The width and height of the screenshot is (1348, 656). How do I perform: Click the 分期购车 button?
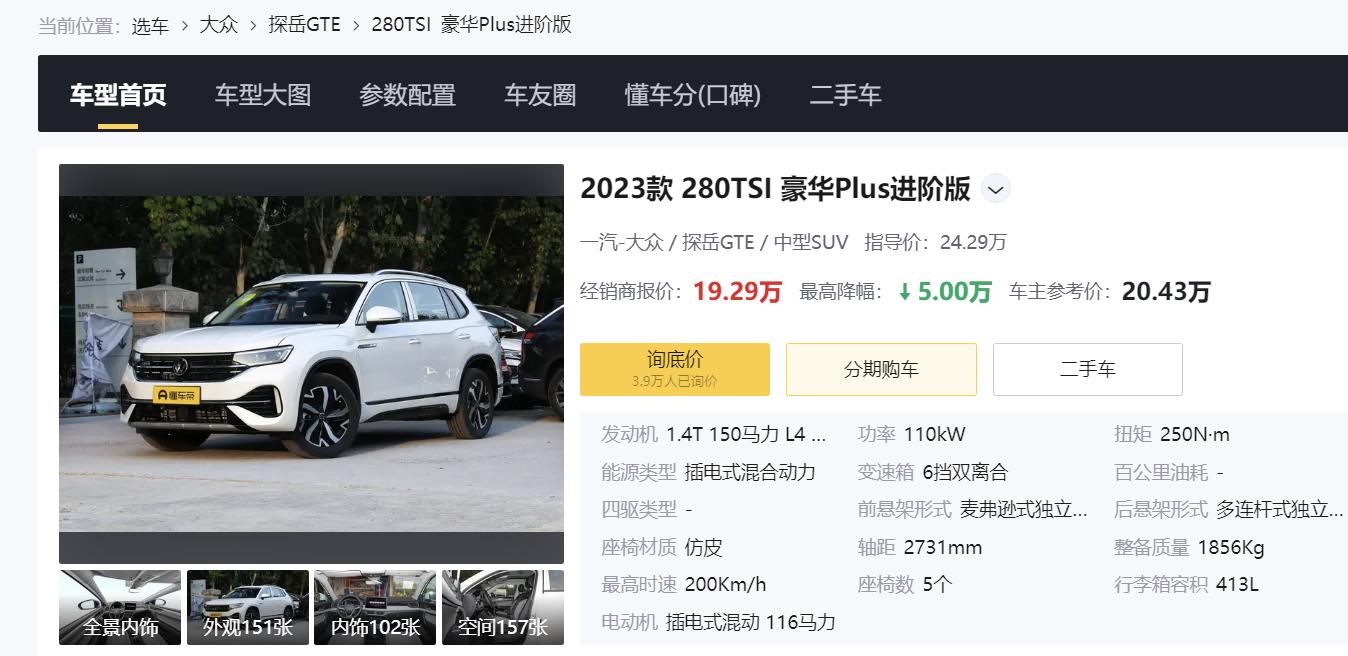point(881,368)
